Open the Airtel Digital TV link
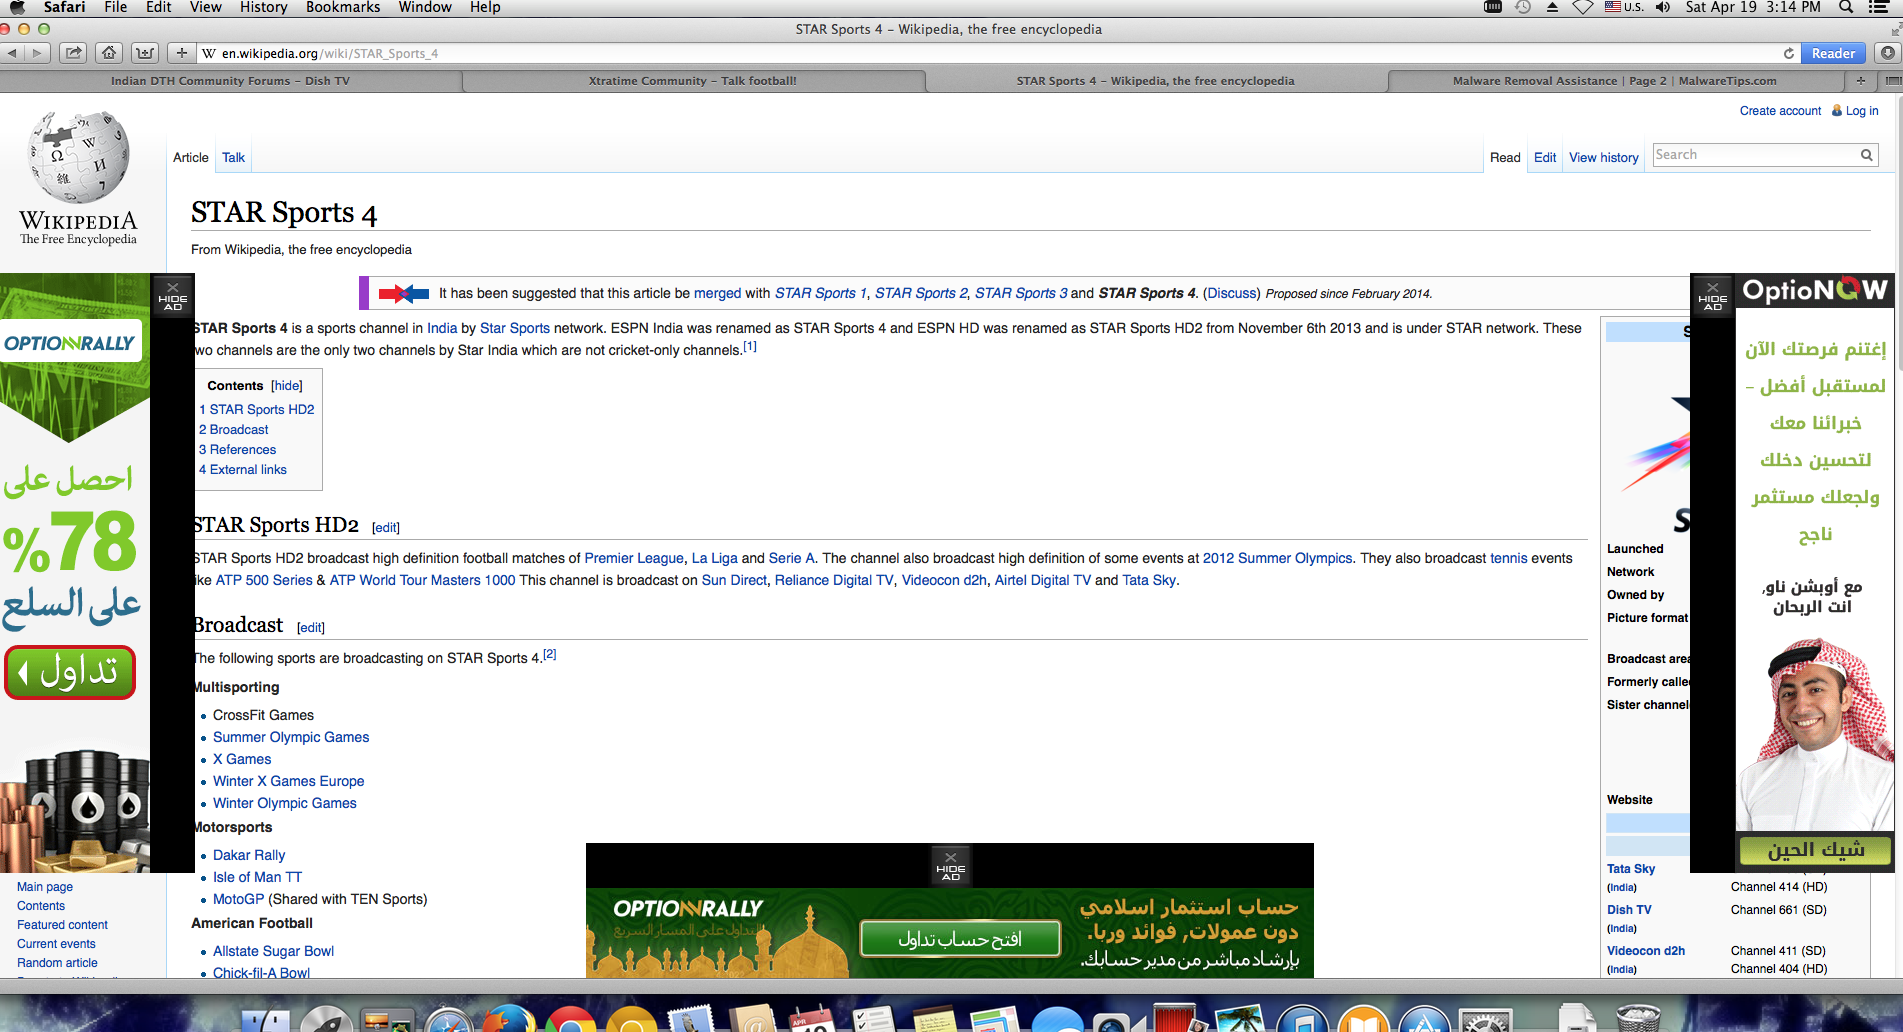The width and height of the screenshot is (1903, 1032). pyautogui.click(x=1042, y=581)
